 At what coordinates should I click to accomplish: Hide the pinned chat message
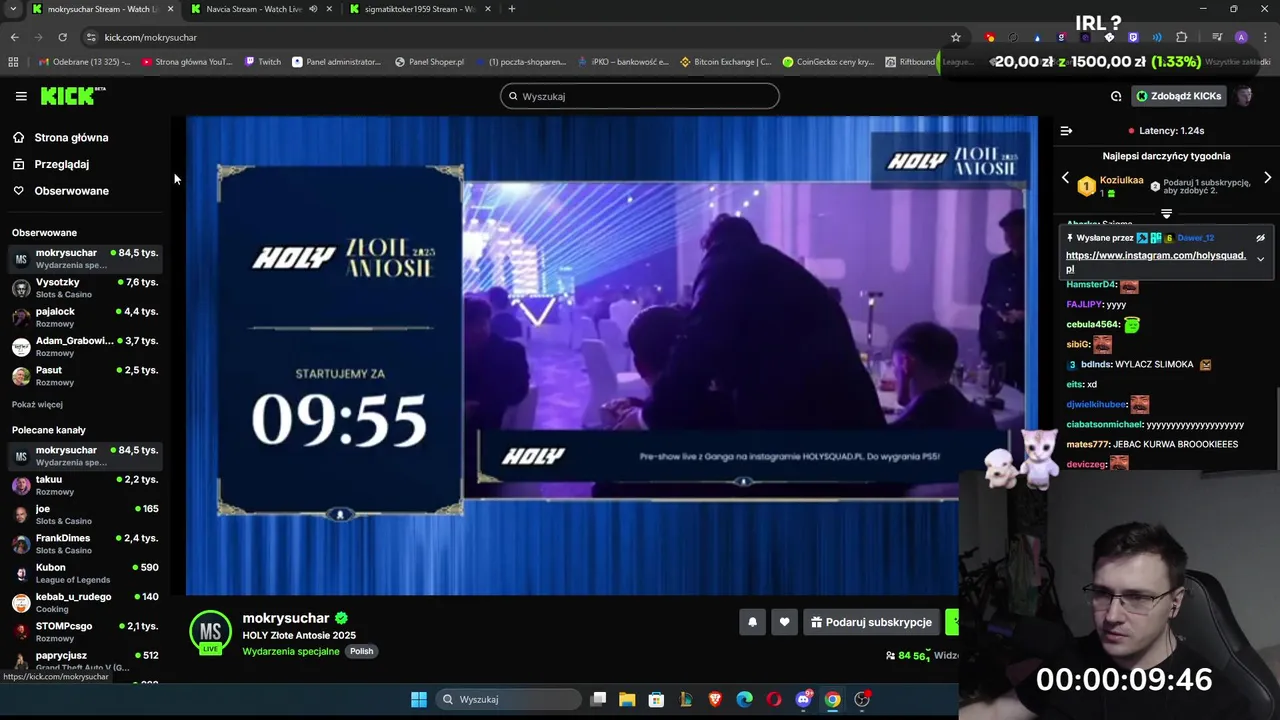[1260, 238]
